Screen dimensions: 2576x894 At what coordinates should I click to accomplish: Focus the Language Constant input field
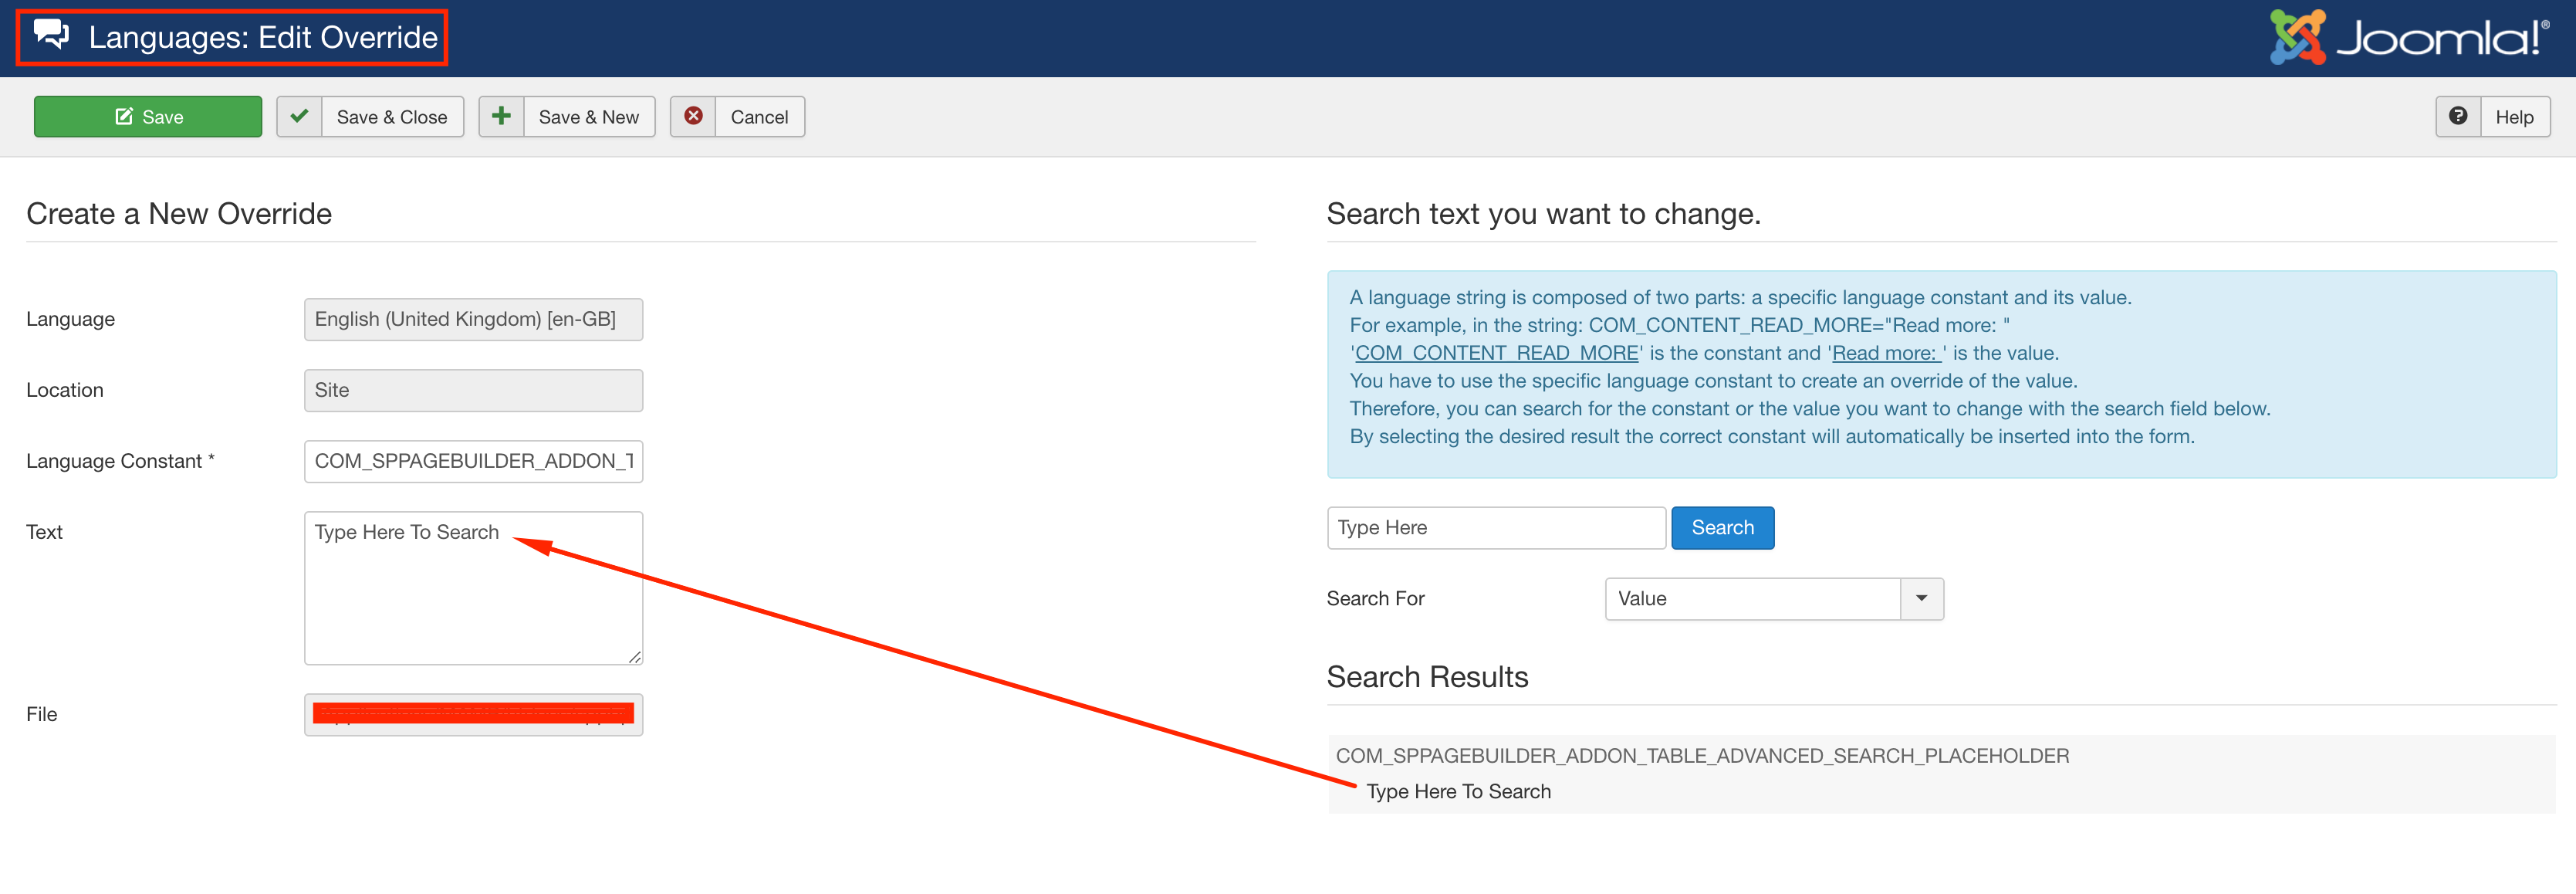(473, 461)
